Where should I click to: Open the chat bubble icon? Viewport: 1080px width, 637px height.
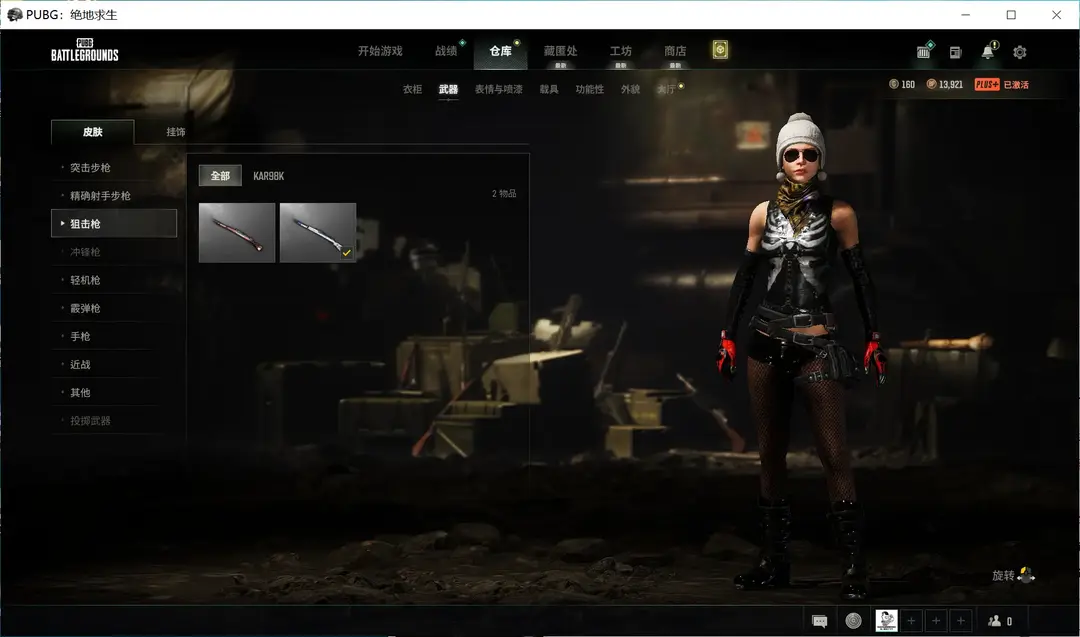[820, 621]
